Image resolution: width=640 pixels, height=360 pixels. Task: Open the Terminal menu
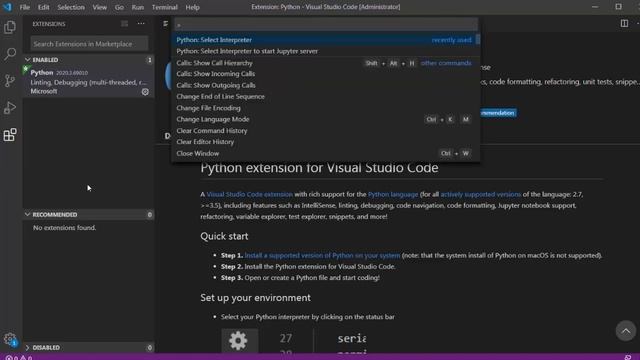(164, 7)
